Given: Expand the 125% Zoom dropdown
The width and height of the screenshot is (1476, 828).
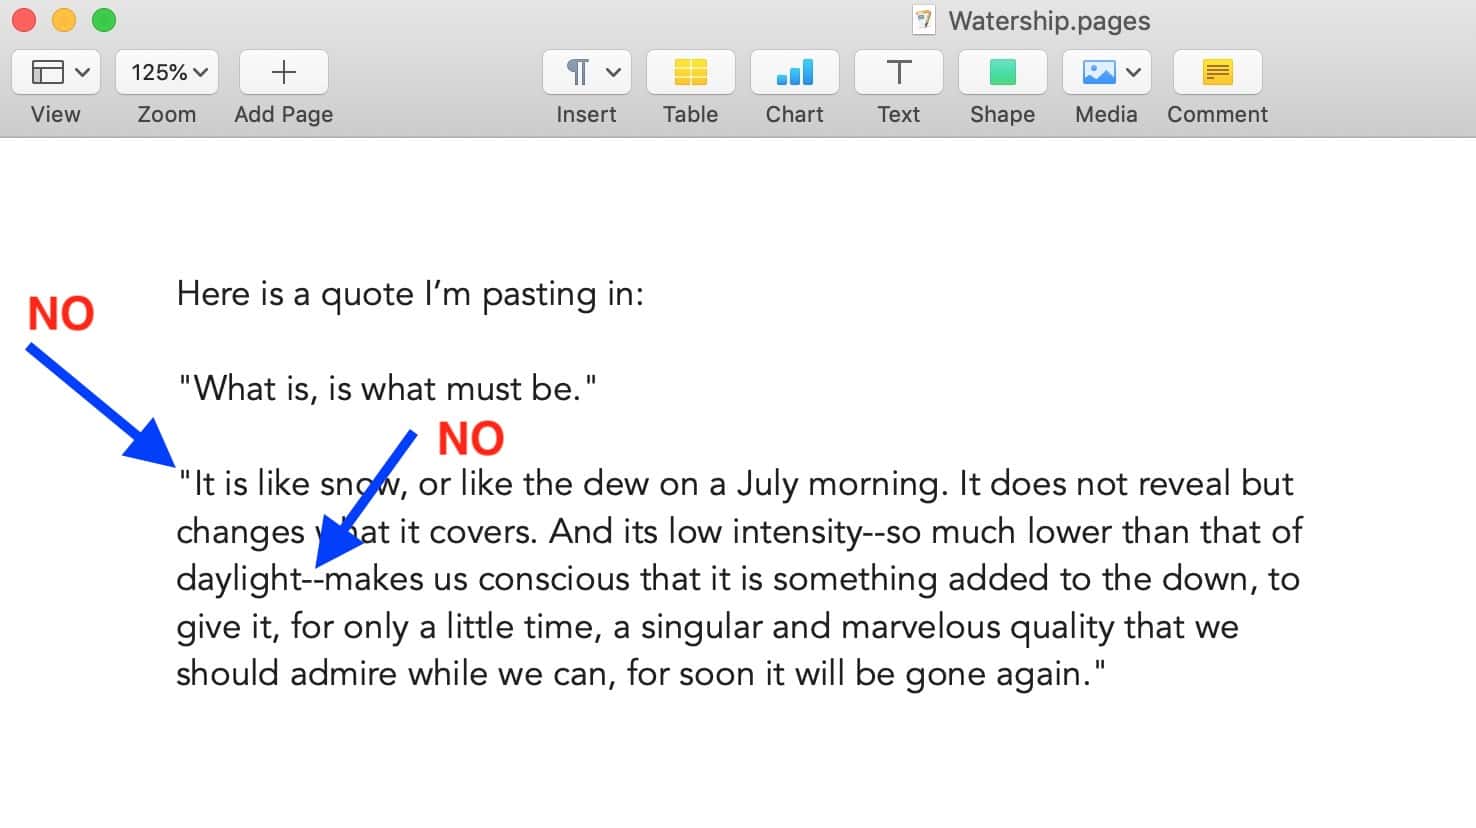Looking at the screenshot, I should [167, 72].
